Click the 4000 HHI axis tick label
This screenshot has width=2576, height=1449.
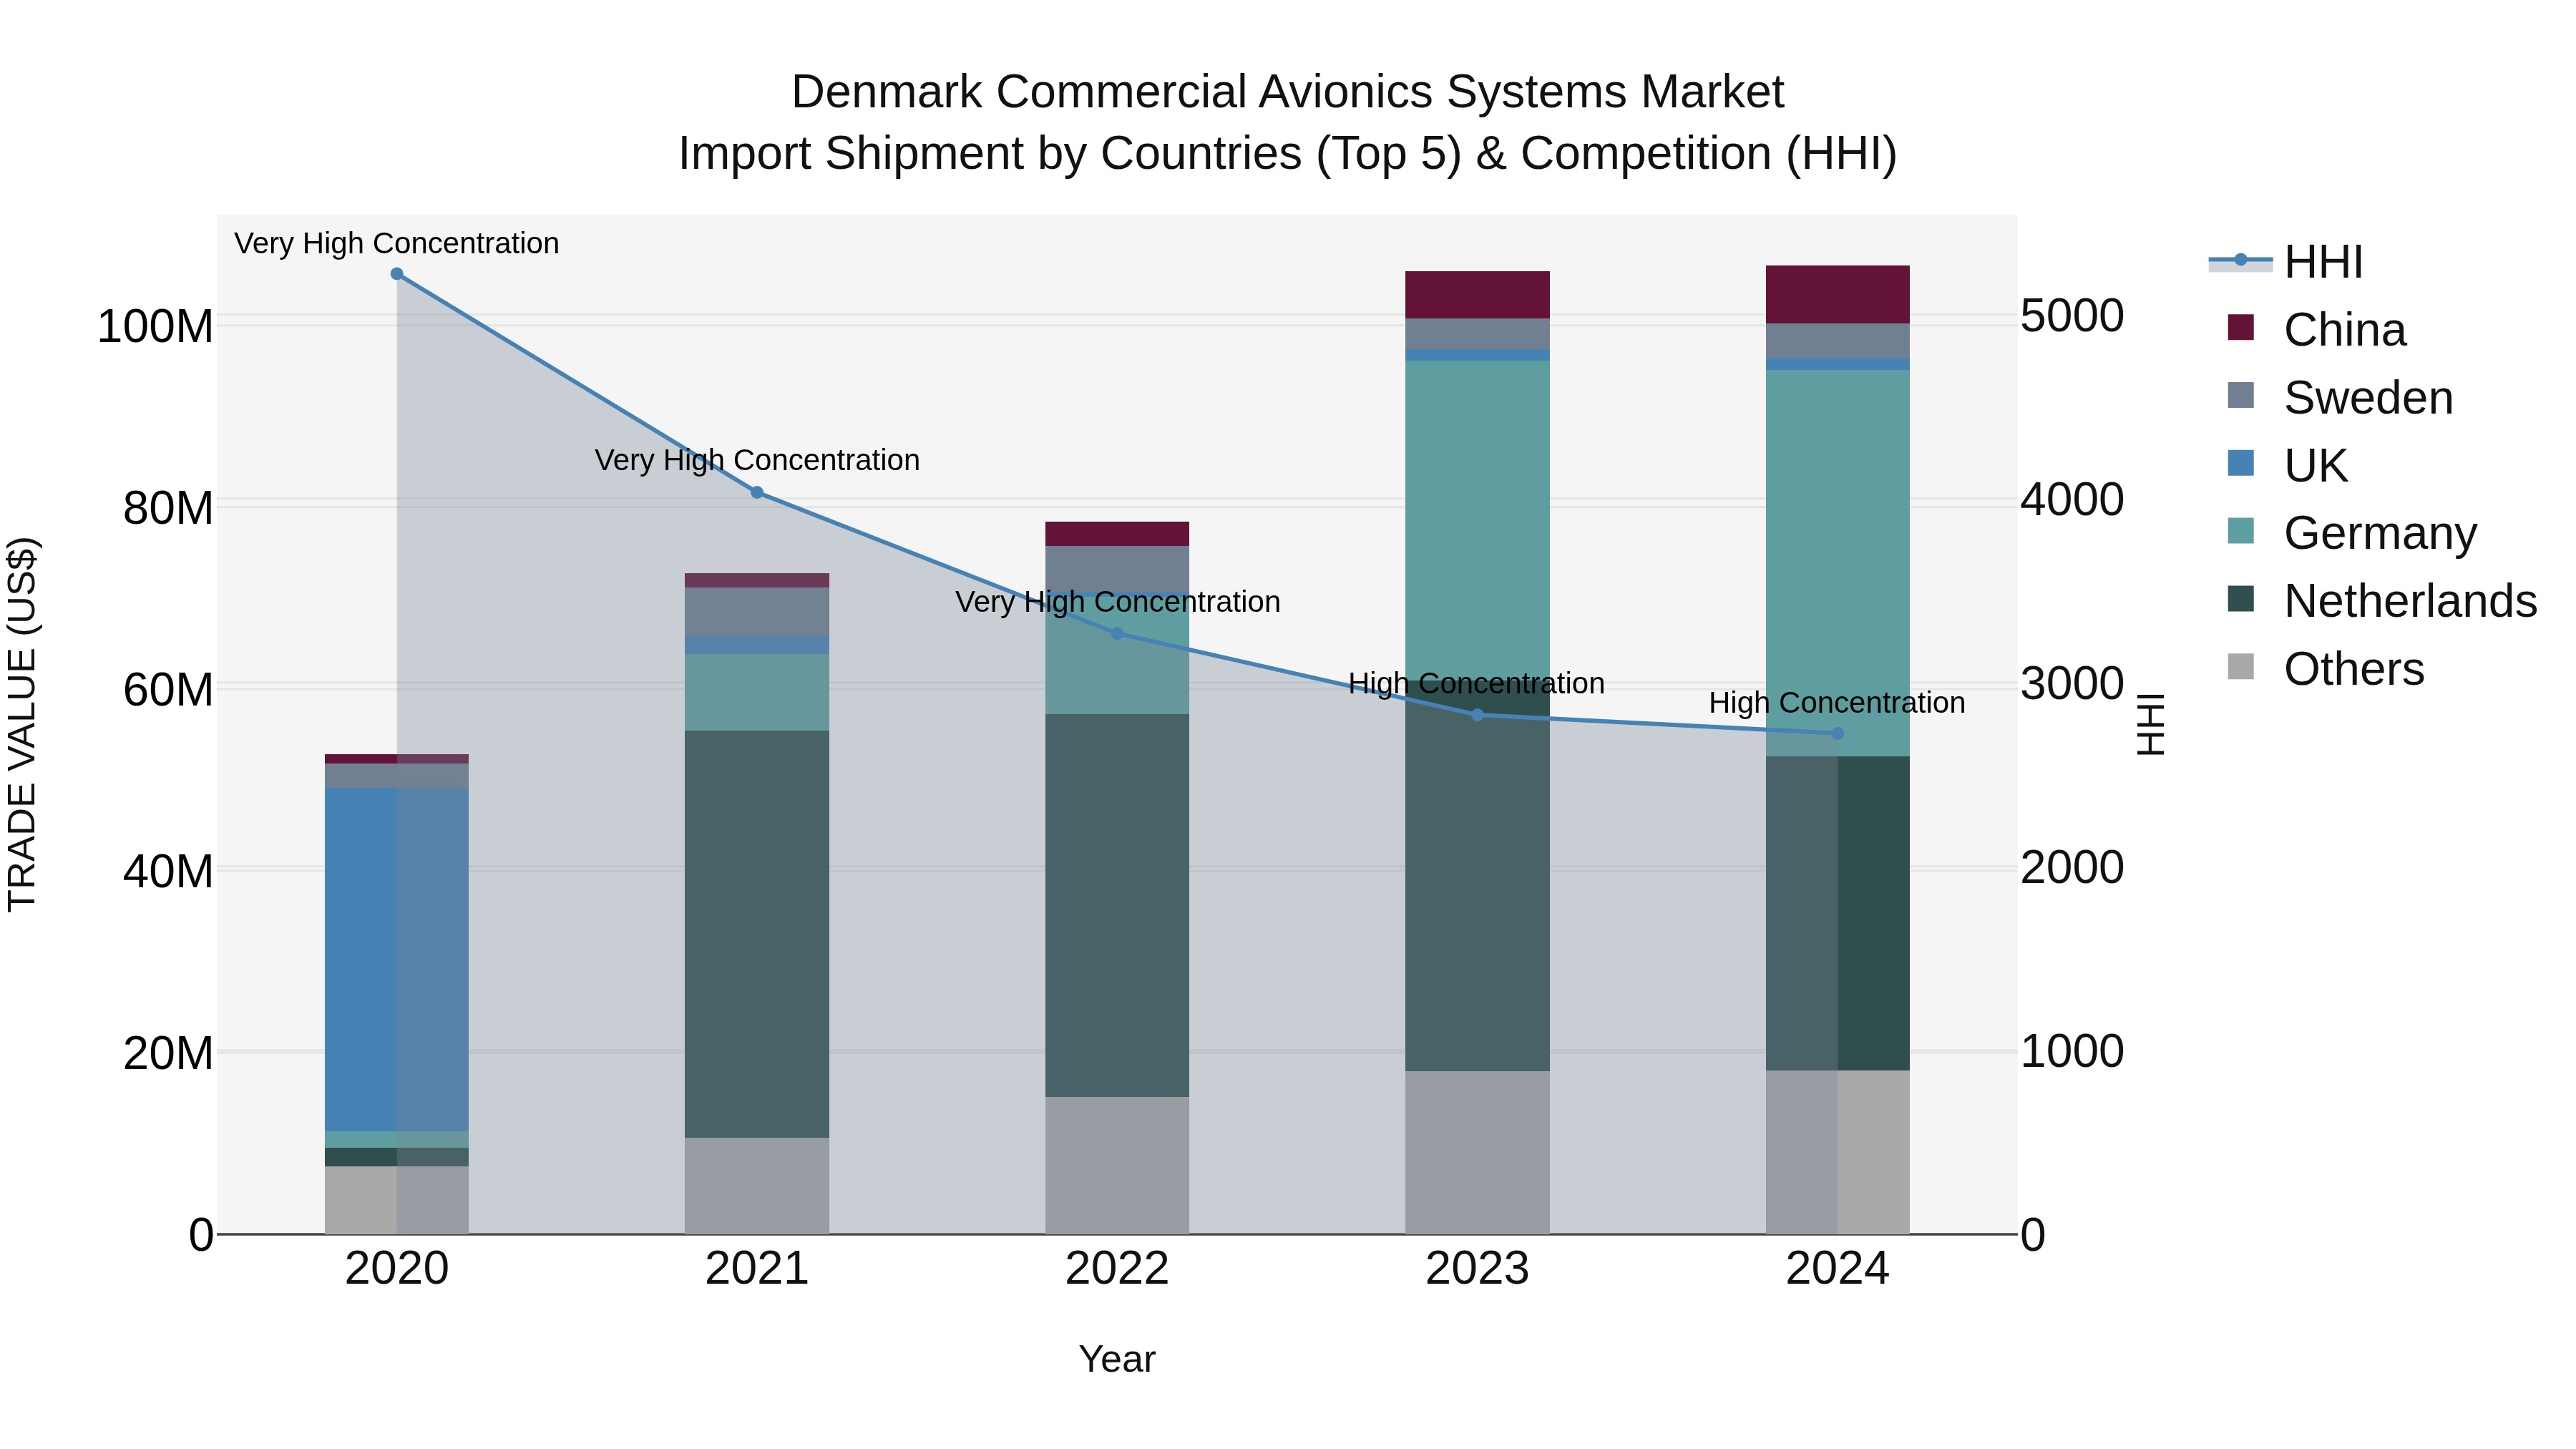[x=2072, y=500]
